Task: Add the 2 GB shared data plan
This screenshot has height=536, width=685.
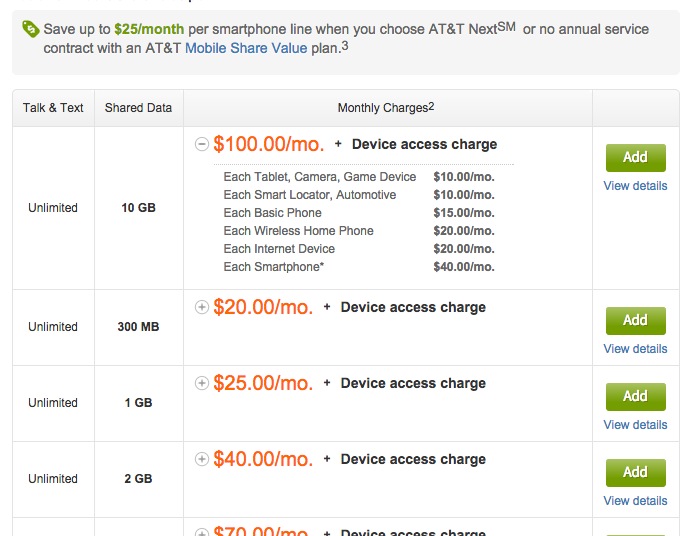Action: [x=635, y=472]
